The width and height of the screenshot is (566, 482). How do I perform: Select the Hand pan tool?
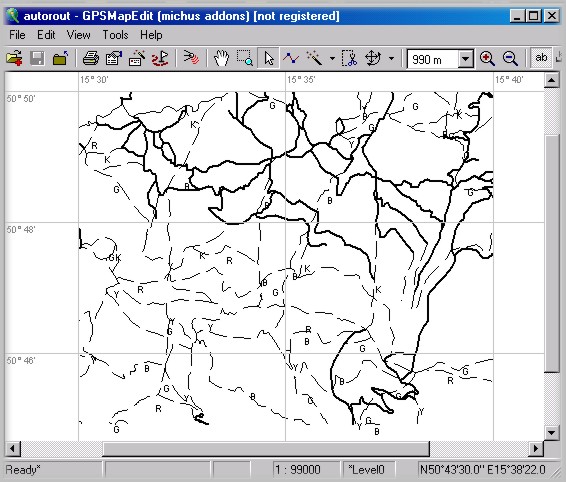(x=221, y=58)
